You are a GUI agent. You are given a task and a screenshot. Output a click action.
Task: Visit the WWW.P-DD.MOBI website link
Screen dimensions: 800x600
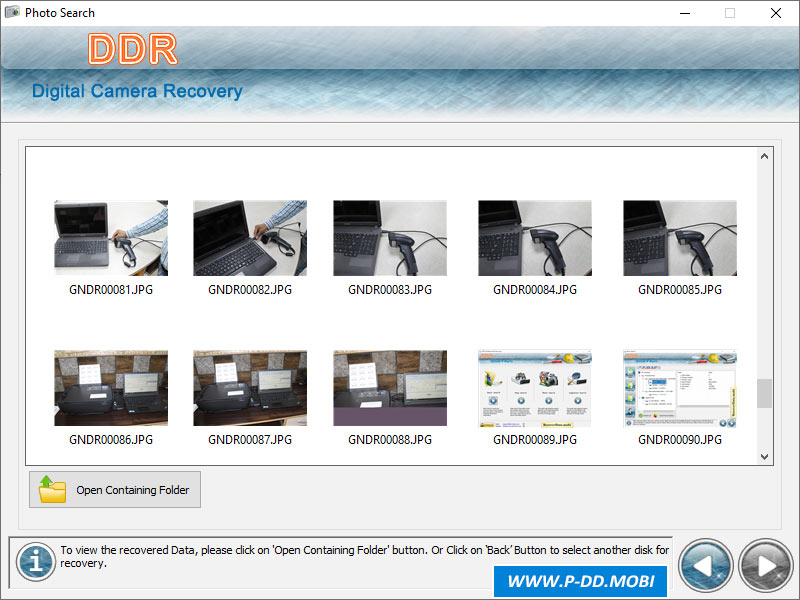581,581
